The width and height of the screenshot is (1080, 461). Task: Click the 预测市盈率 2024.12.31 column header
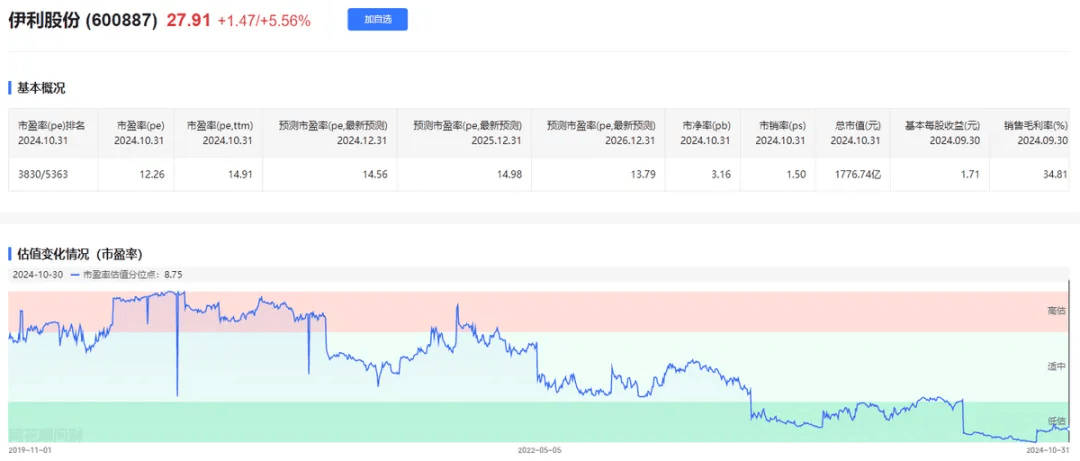tap(331, 132)
